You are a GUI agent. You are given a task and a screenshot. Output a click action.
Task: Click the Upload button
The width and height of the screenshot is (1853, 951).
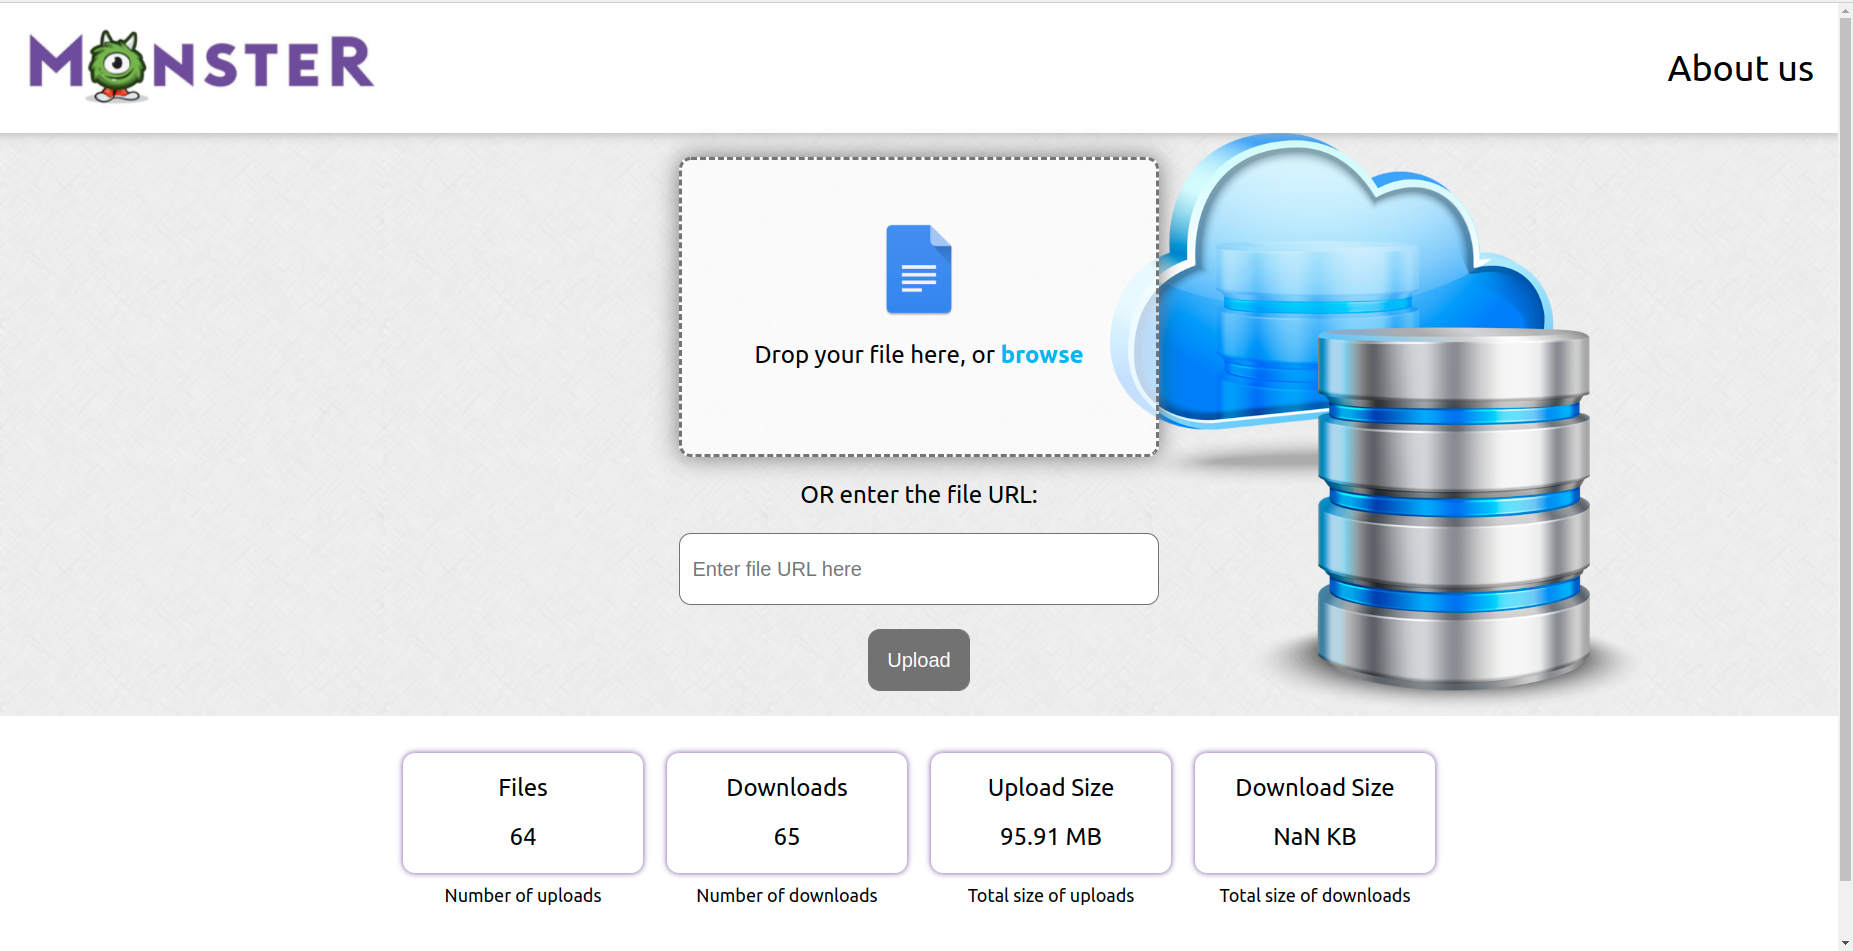click(x=919, y=660)
